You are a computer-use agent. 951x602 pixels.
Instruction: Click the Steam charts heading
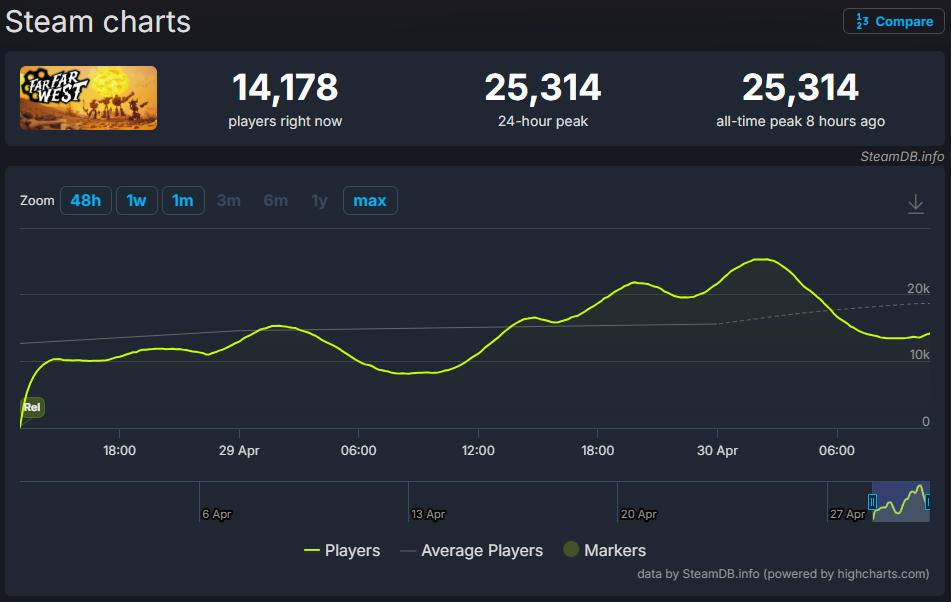(98, 22)
